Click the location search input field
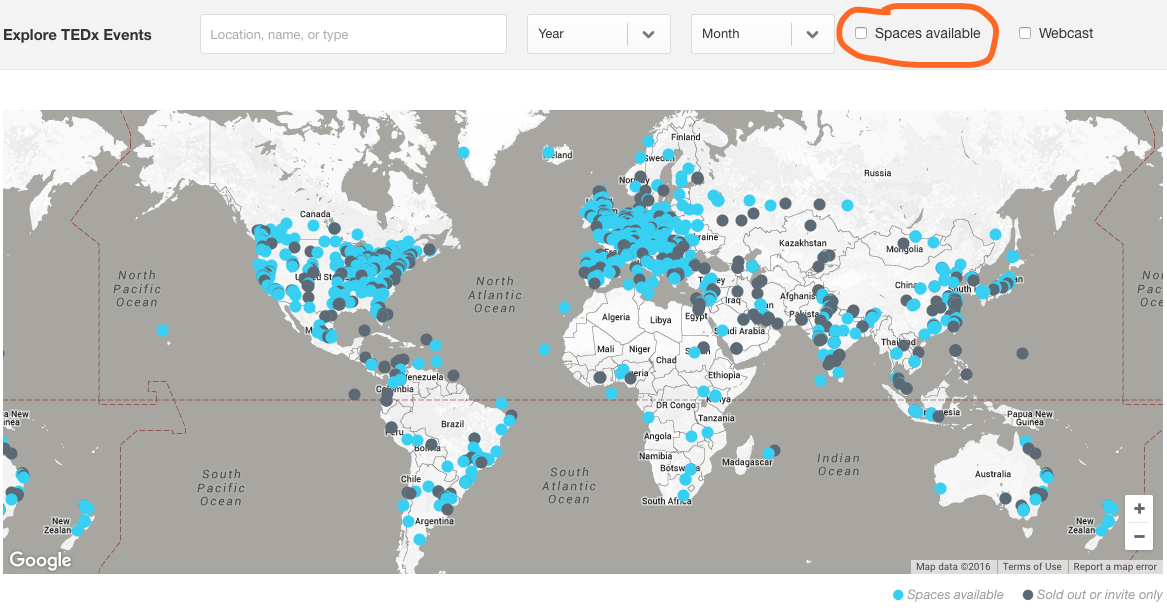Viewport: 1167px width, 614px height. click(352, 33)
